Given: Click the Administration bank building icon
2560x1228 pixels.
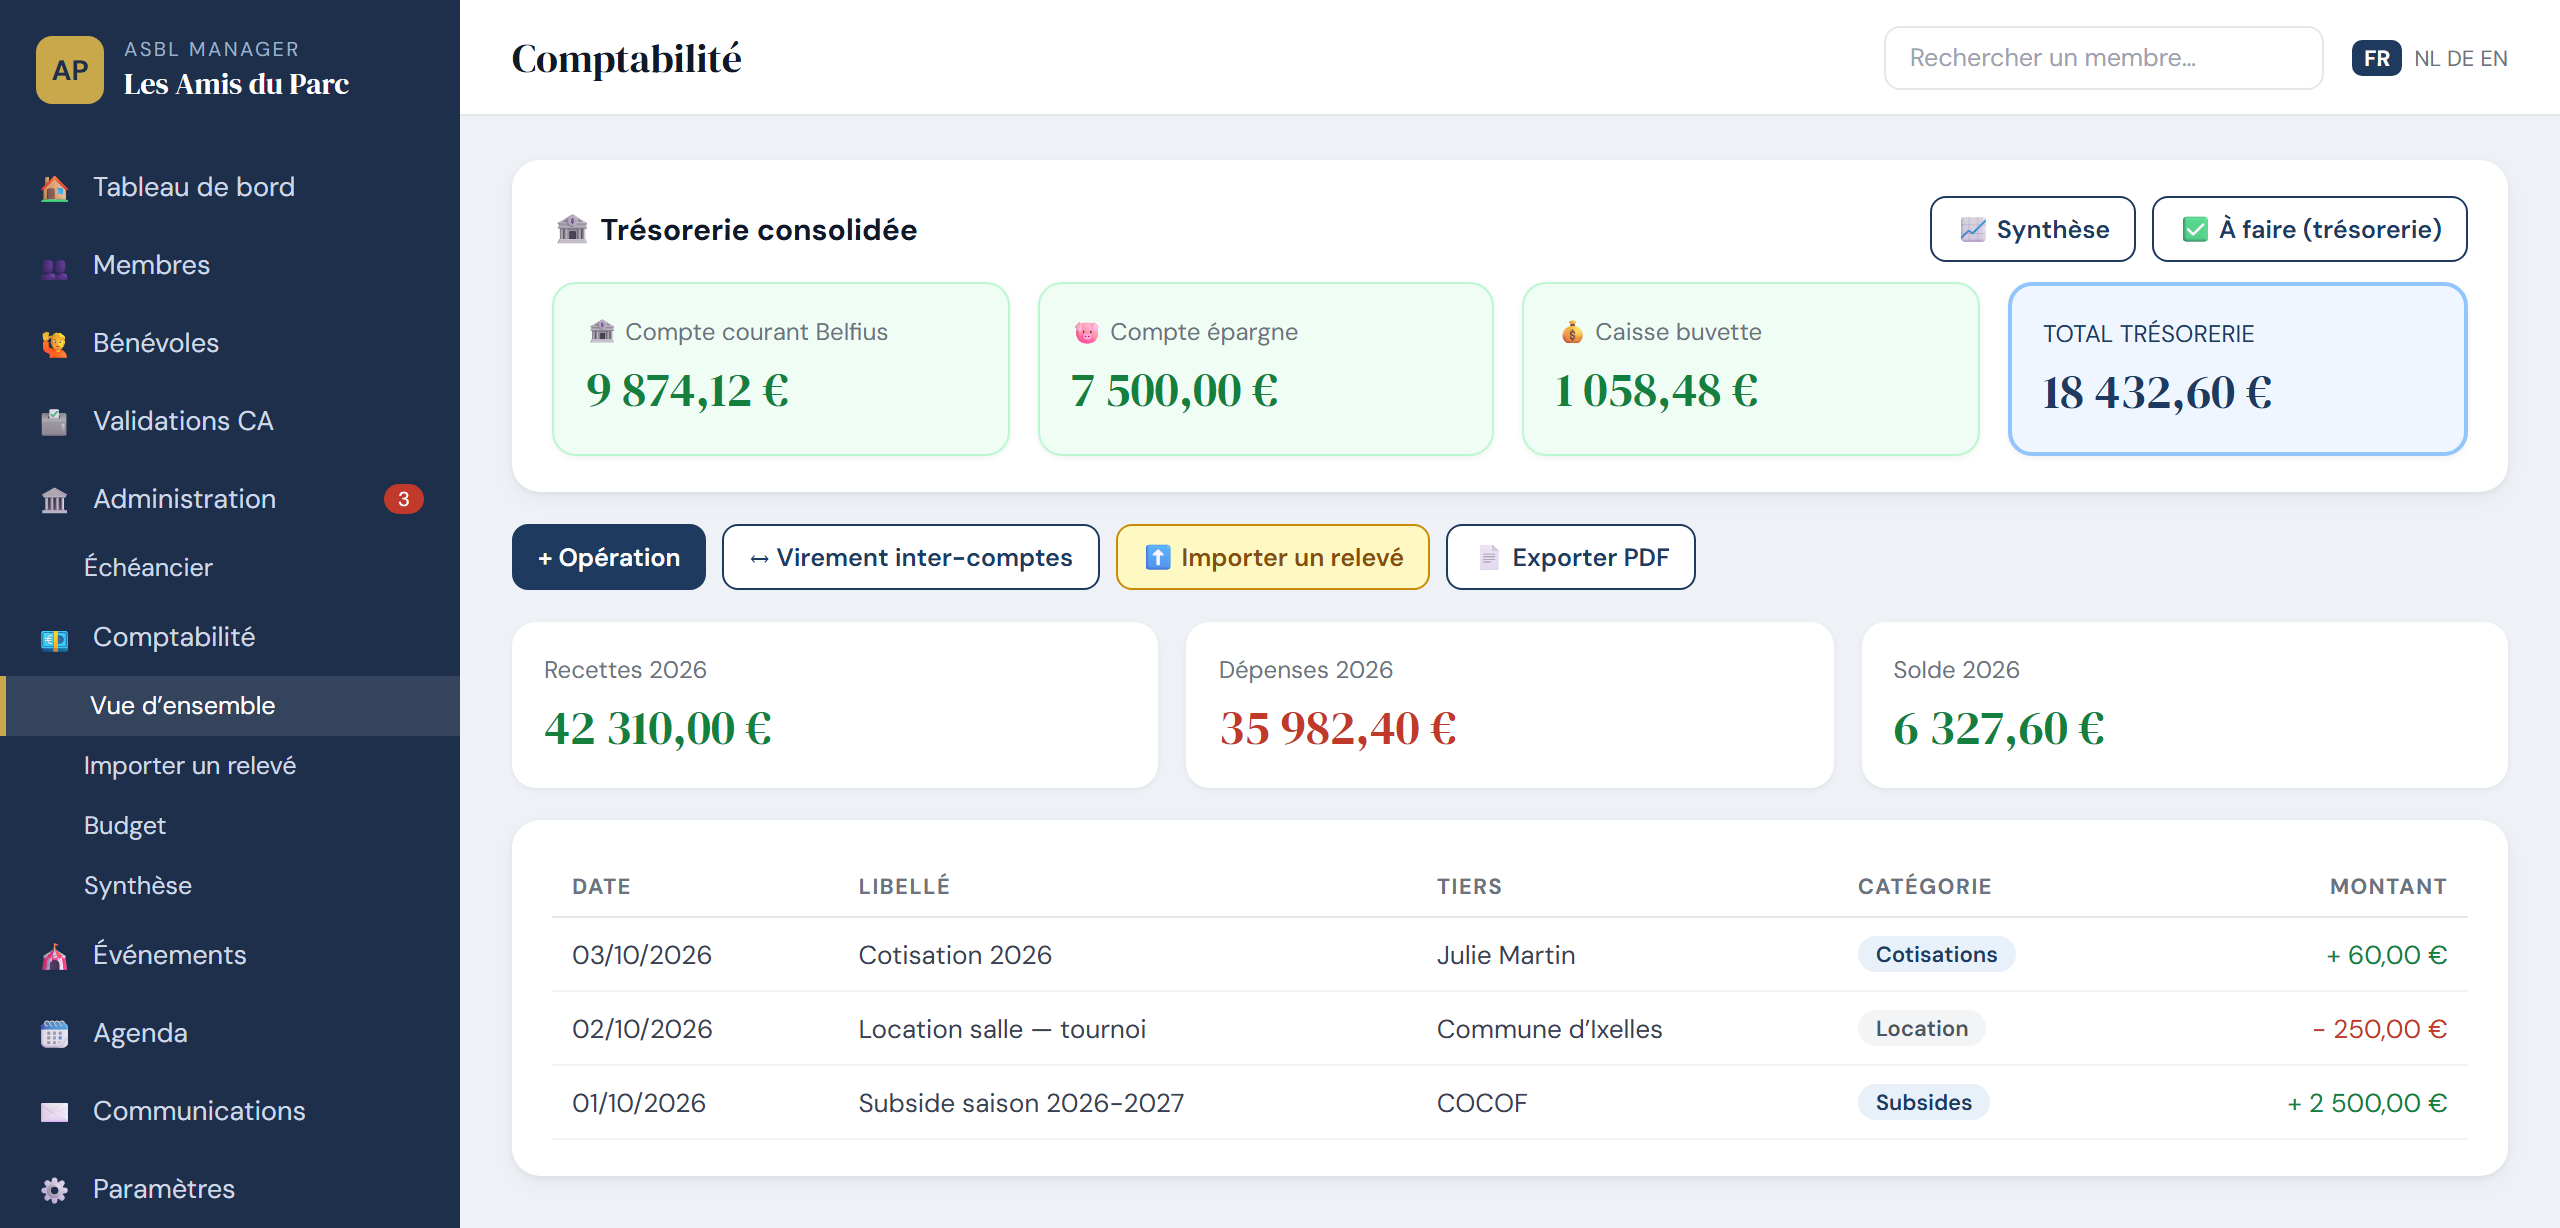Looking at the screenshot, I should 55,500.
